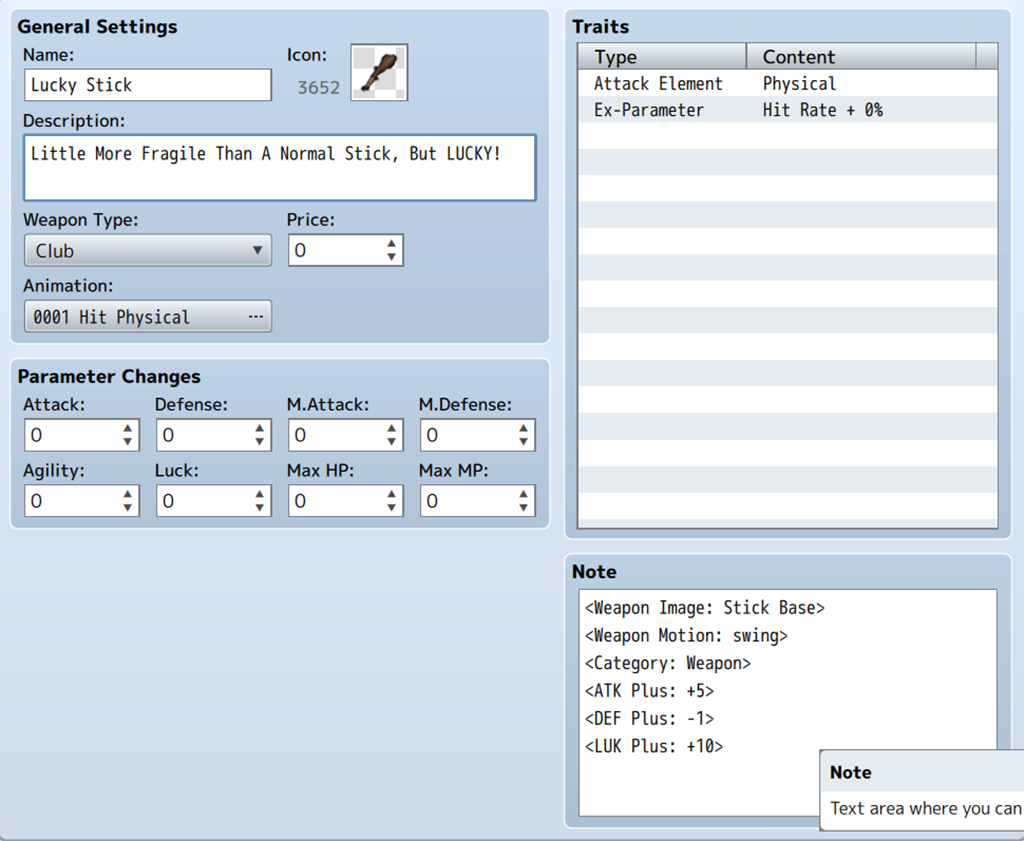Click the Content column header in Traits
Screen dimensions: 1024x841
point(861,57)
